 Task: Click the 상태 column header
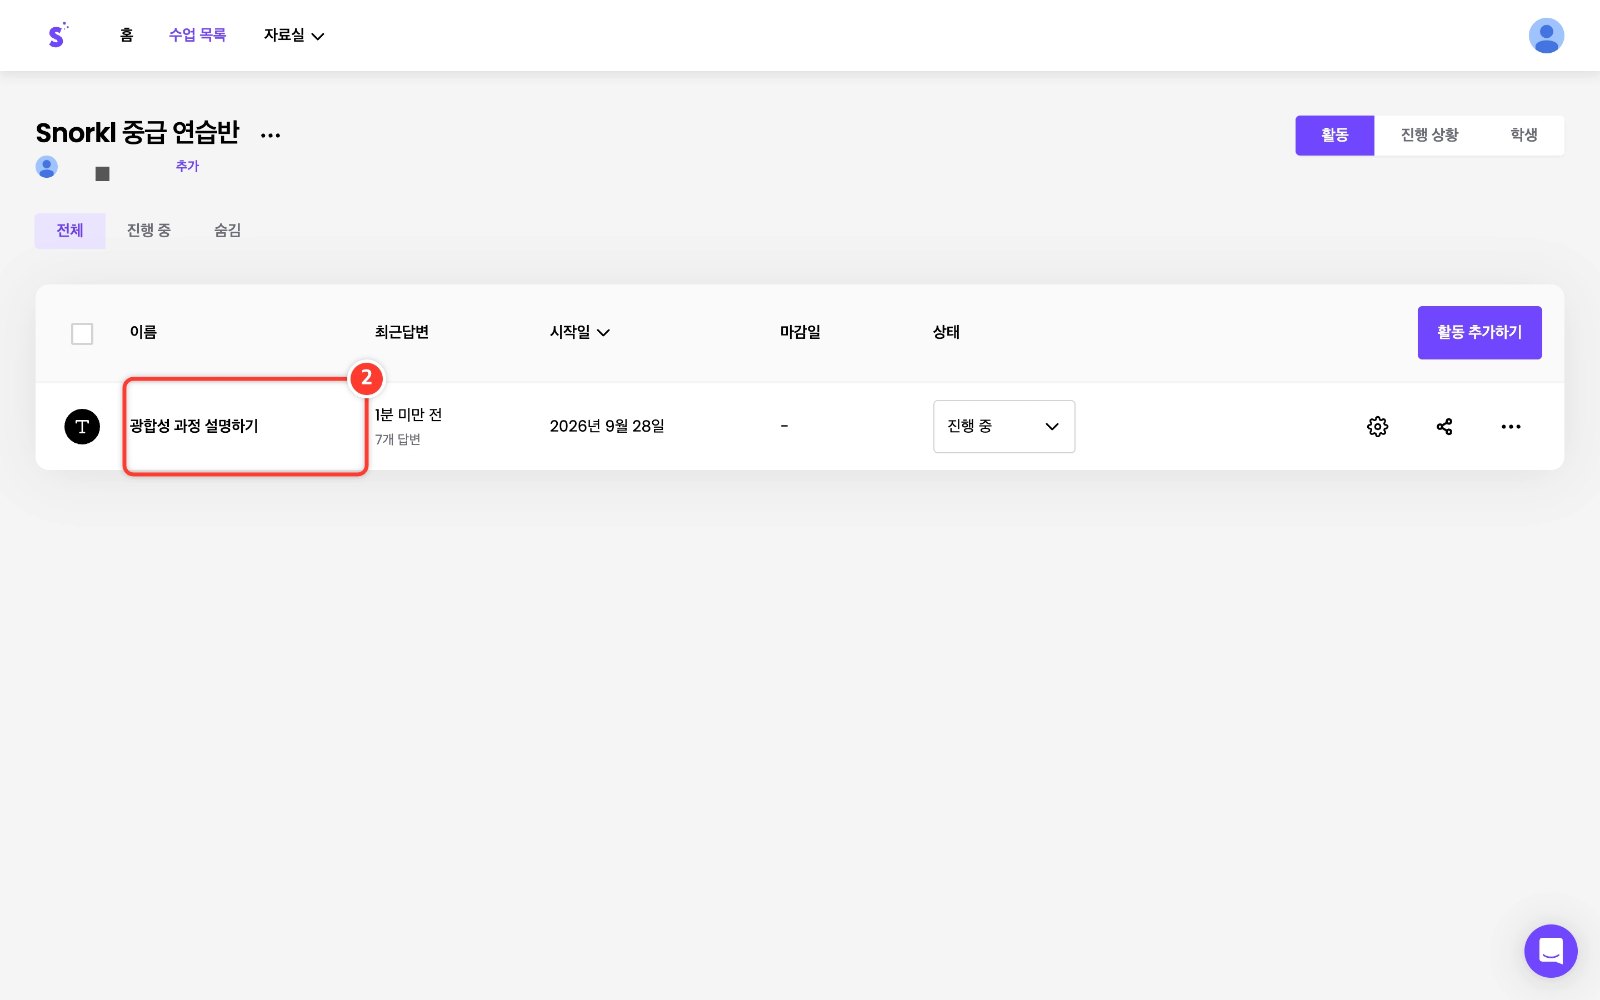[946, 332]
